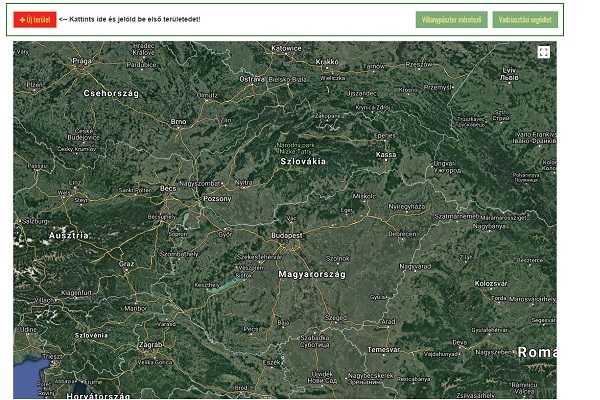Click the red '+ Új terület' button

35,19
